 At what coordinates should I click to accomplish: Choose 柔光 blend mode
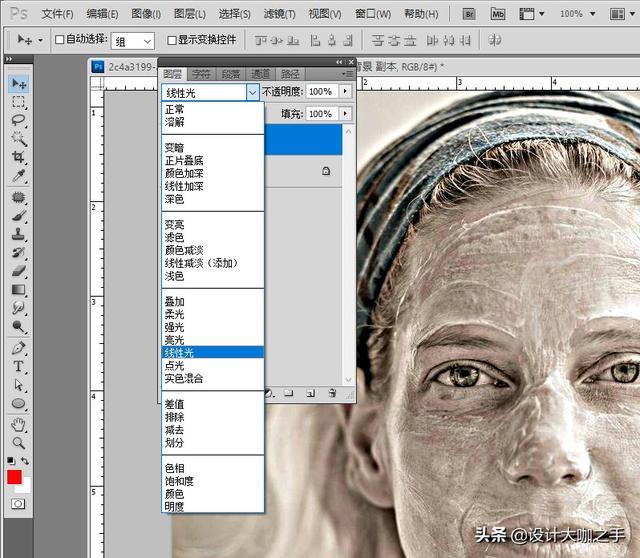coord(213,314)
